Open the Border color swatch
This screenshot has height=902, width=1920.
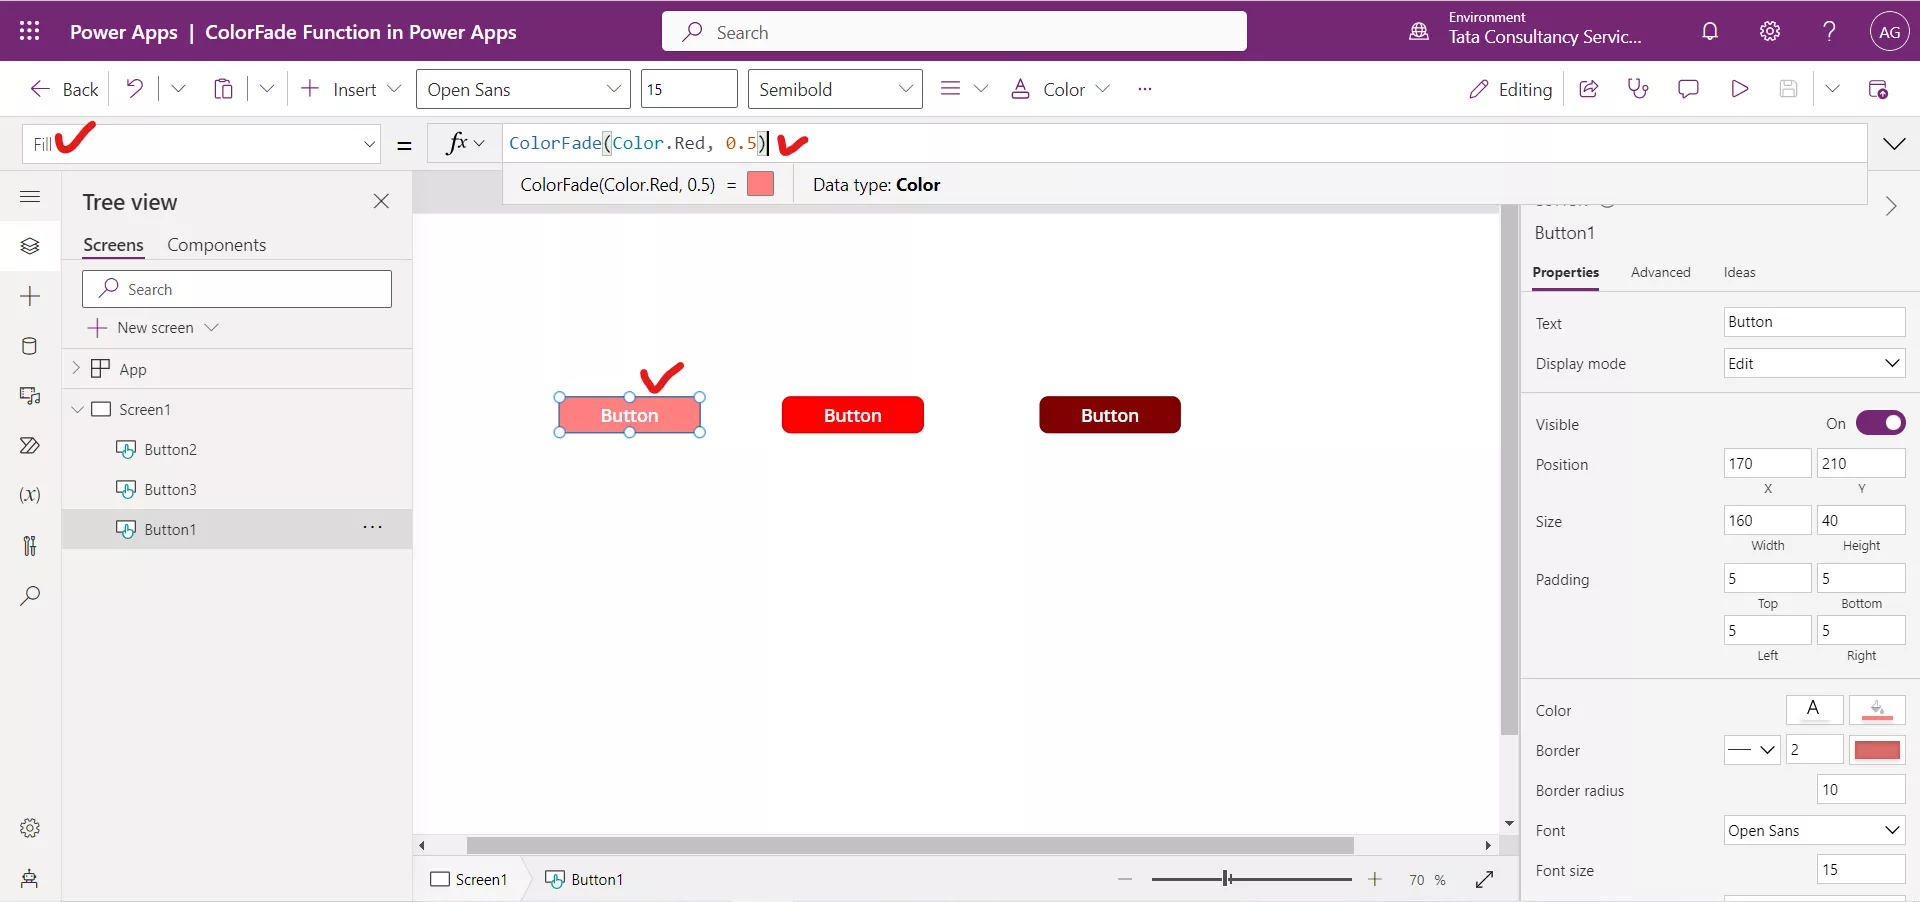pos(1877,750)
